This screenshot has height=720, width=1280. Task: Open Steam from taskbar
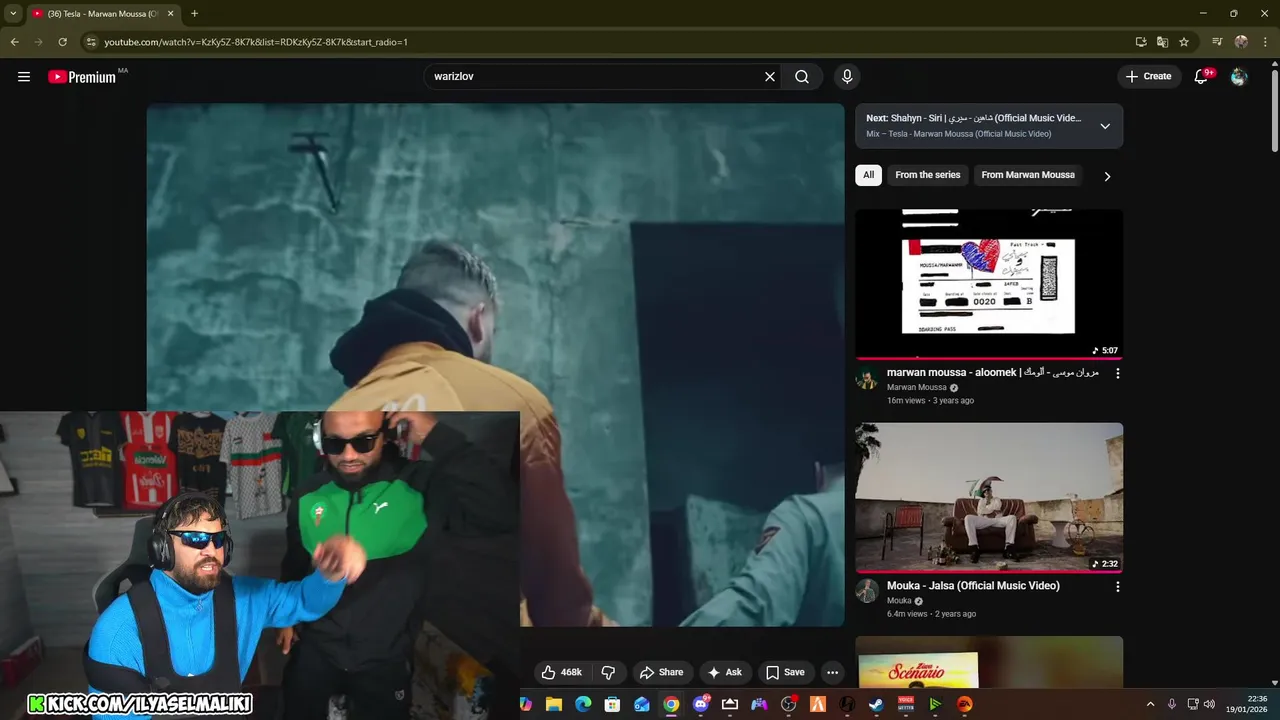coord(876,704)
